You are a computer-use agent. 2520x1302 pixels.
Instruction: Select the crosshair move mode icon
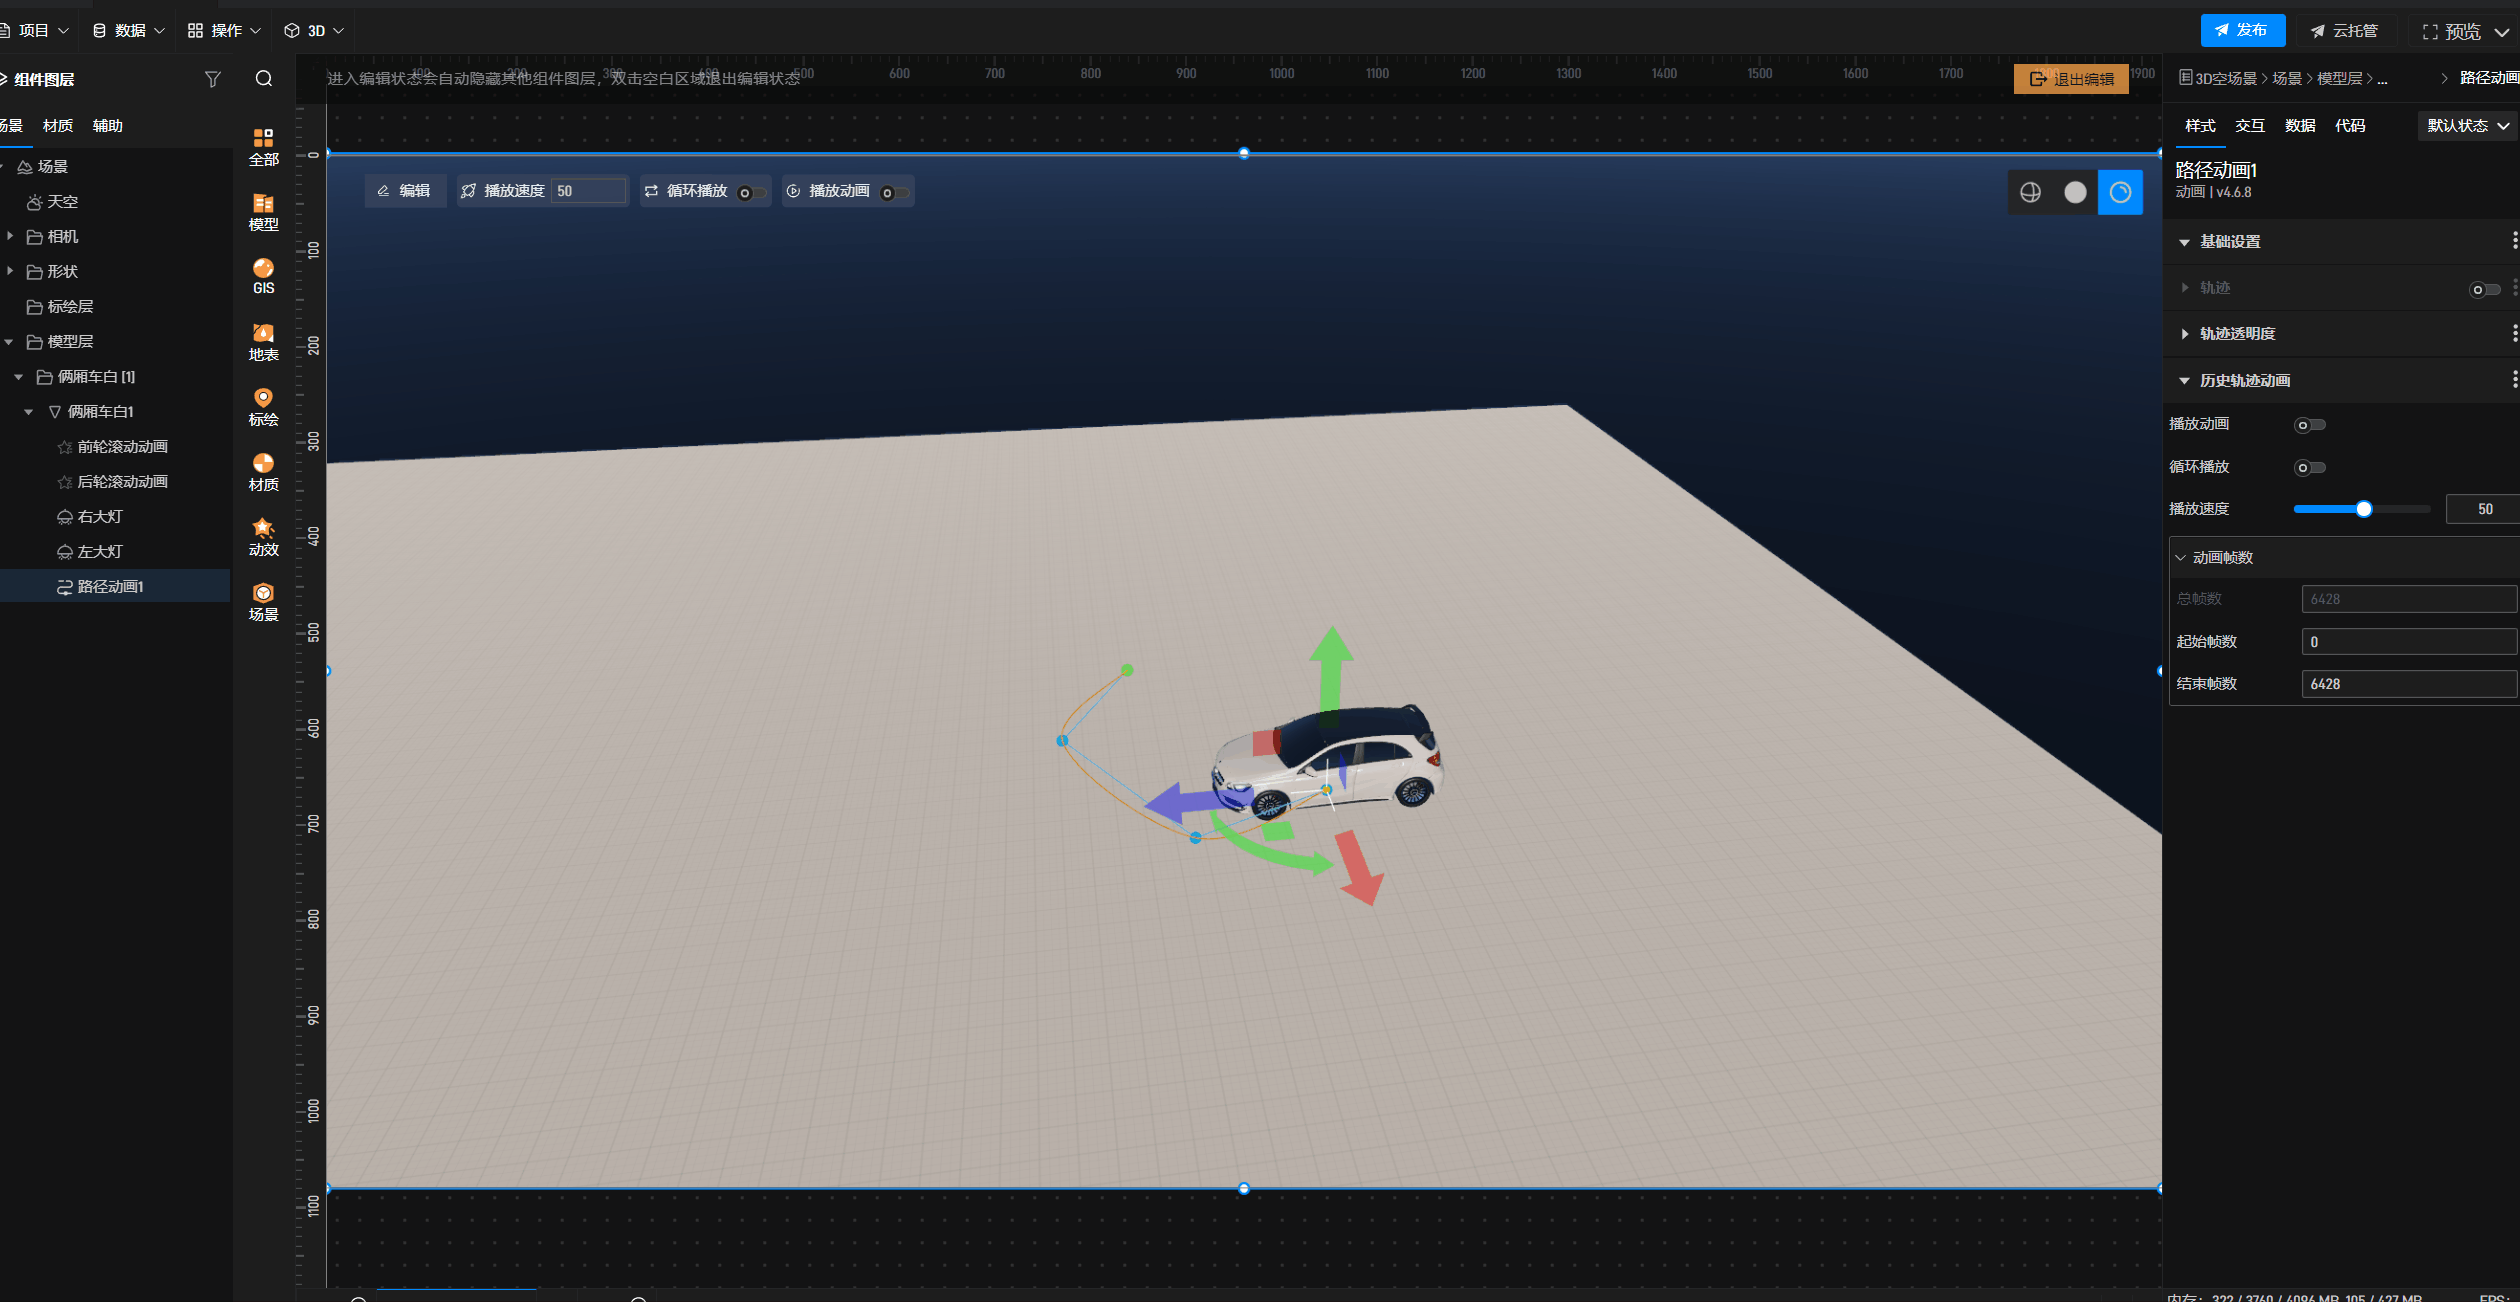pyautogui.click(x=2030, y=192)
